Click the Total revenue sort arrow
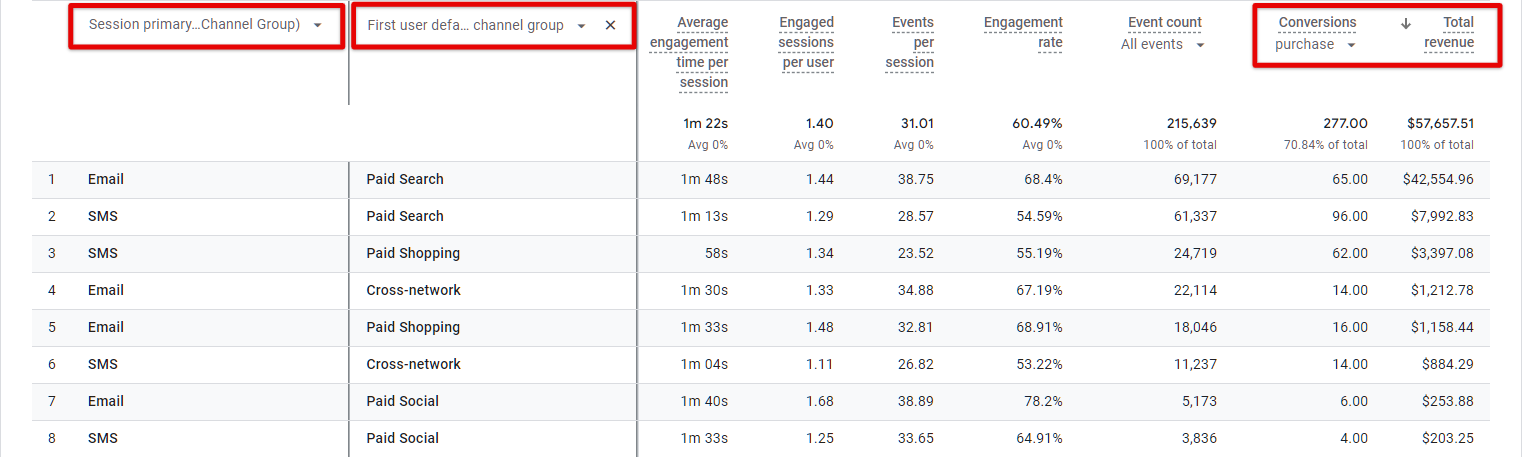This screenshot has width=1522, height=457. [1406, 23]
